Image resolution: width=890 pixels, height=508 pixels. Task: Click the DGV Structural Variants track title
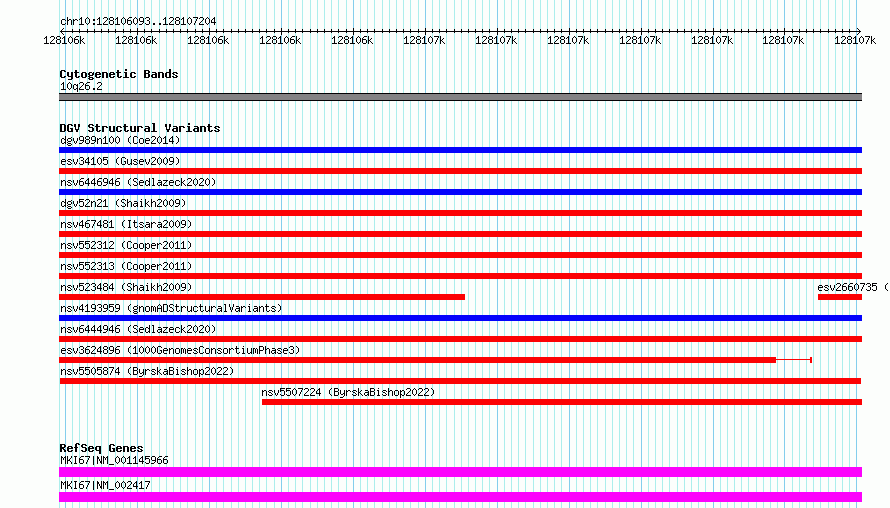pyautogui.click(x=140, y=128)
